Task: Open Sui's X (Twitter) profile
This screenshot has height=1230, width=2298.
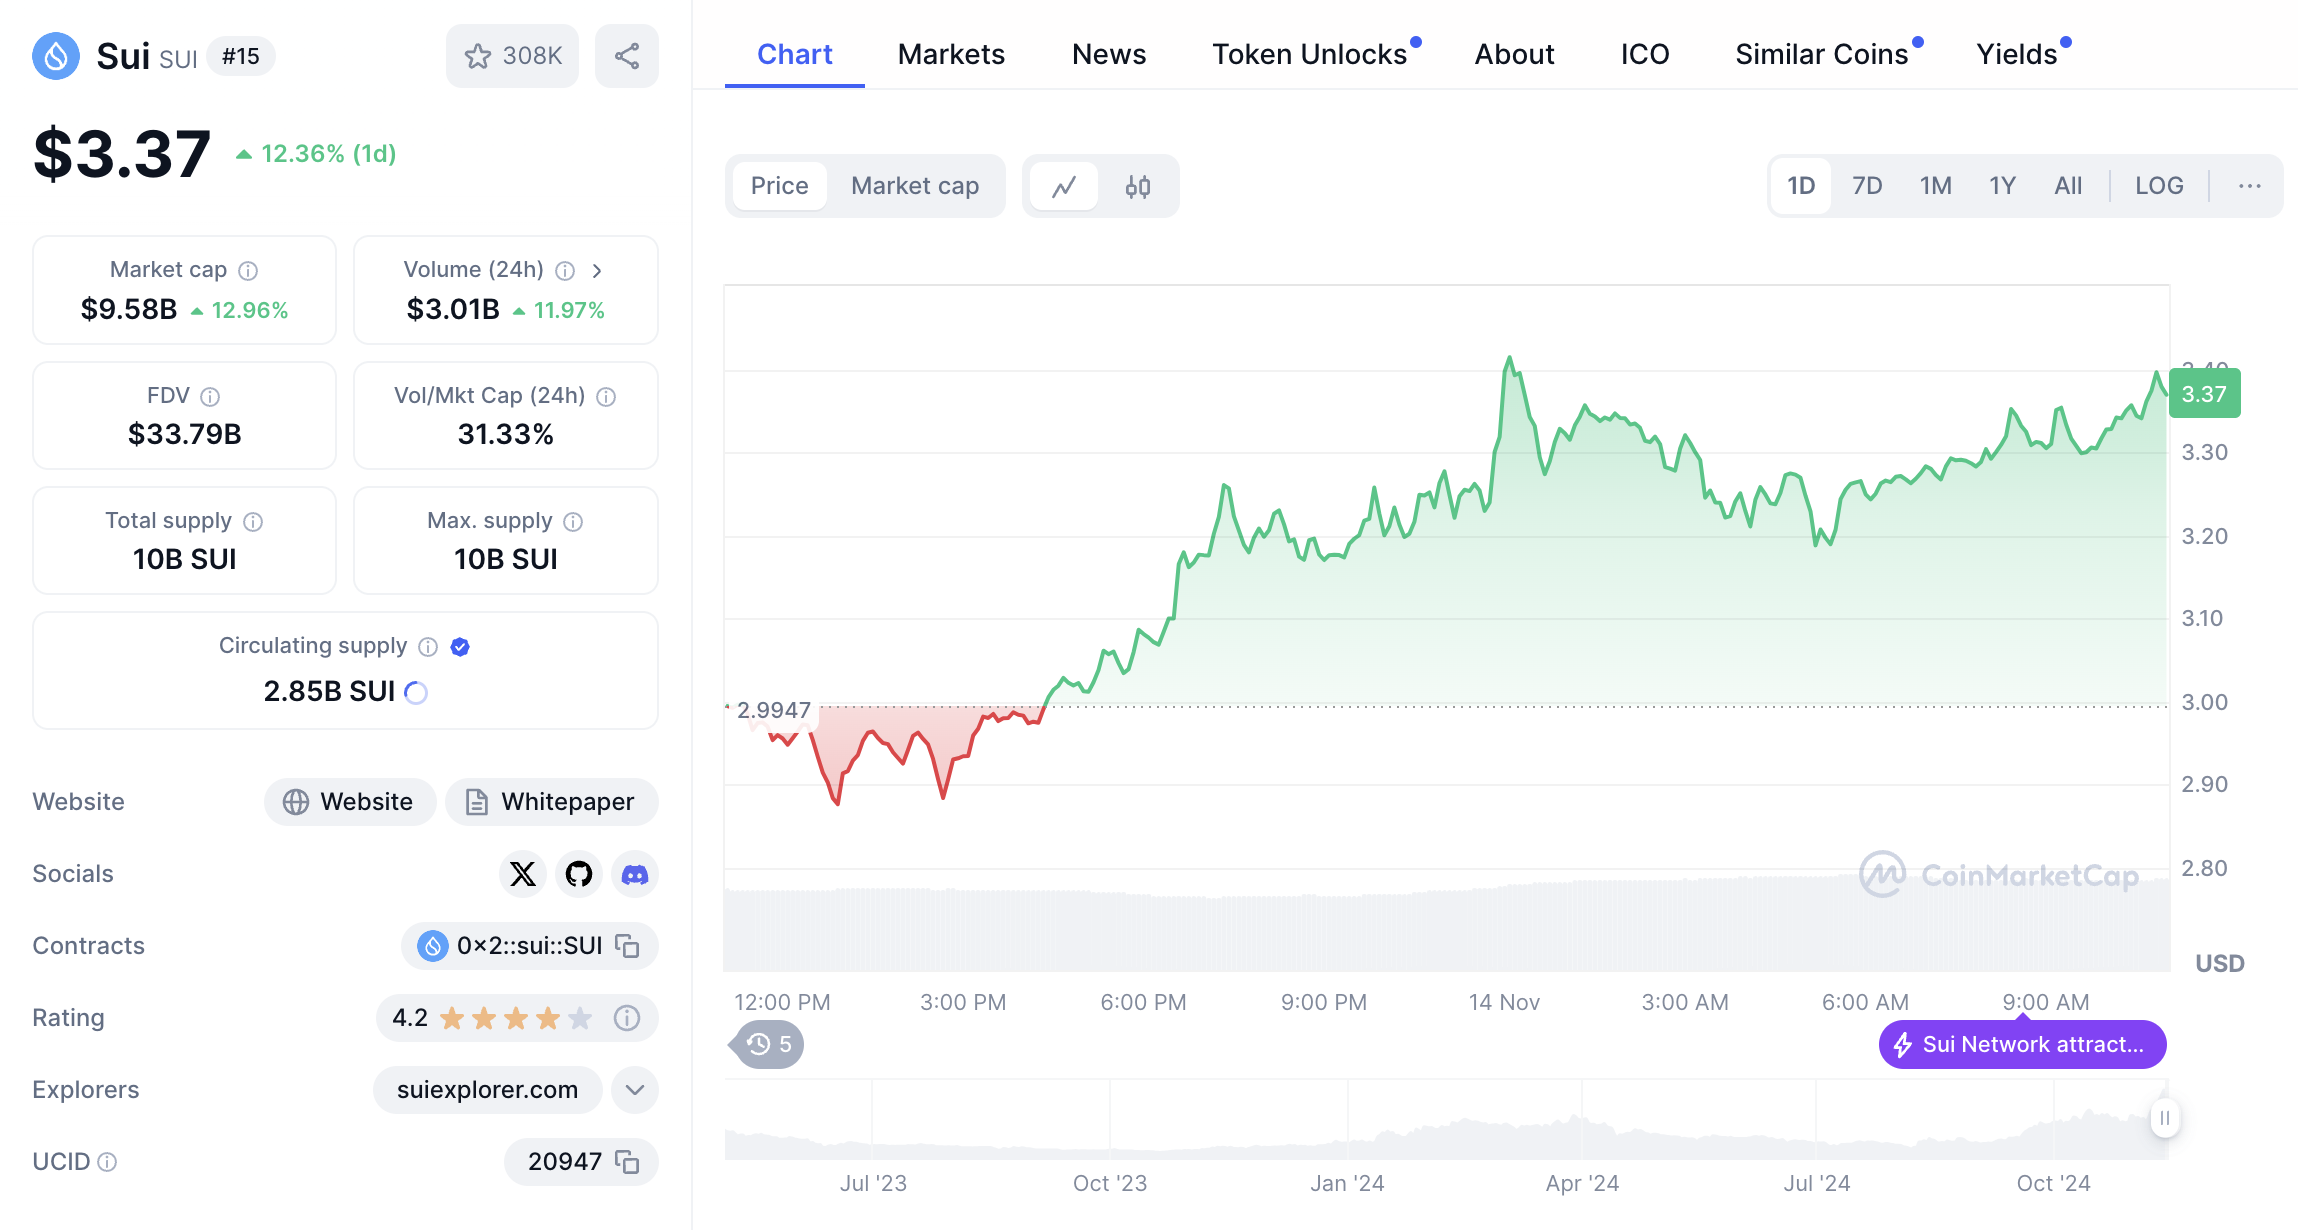Action: (x=523, y=874)
